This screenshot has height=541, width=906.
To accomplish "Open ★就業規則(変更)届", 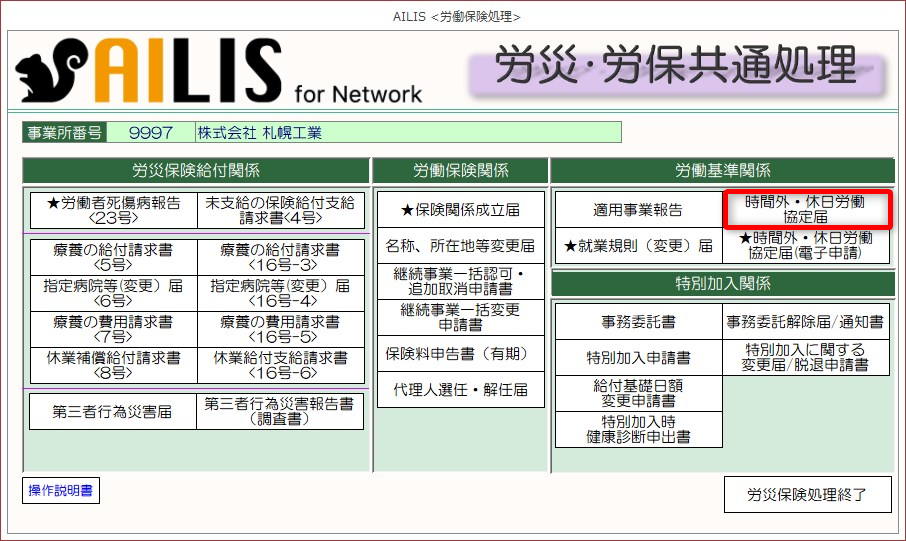I will (638, 246).
